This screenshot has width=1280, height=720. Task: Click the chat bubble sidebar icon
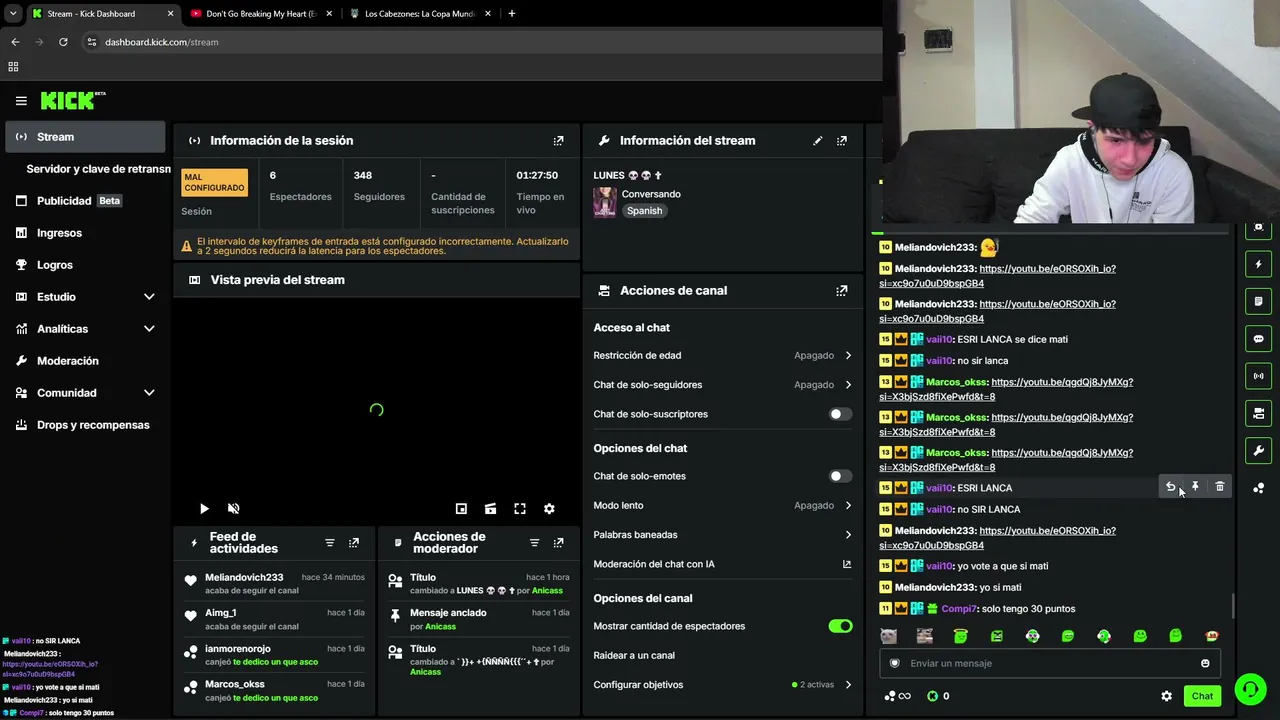1258,339
